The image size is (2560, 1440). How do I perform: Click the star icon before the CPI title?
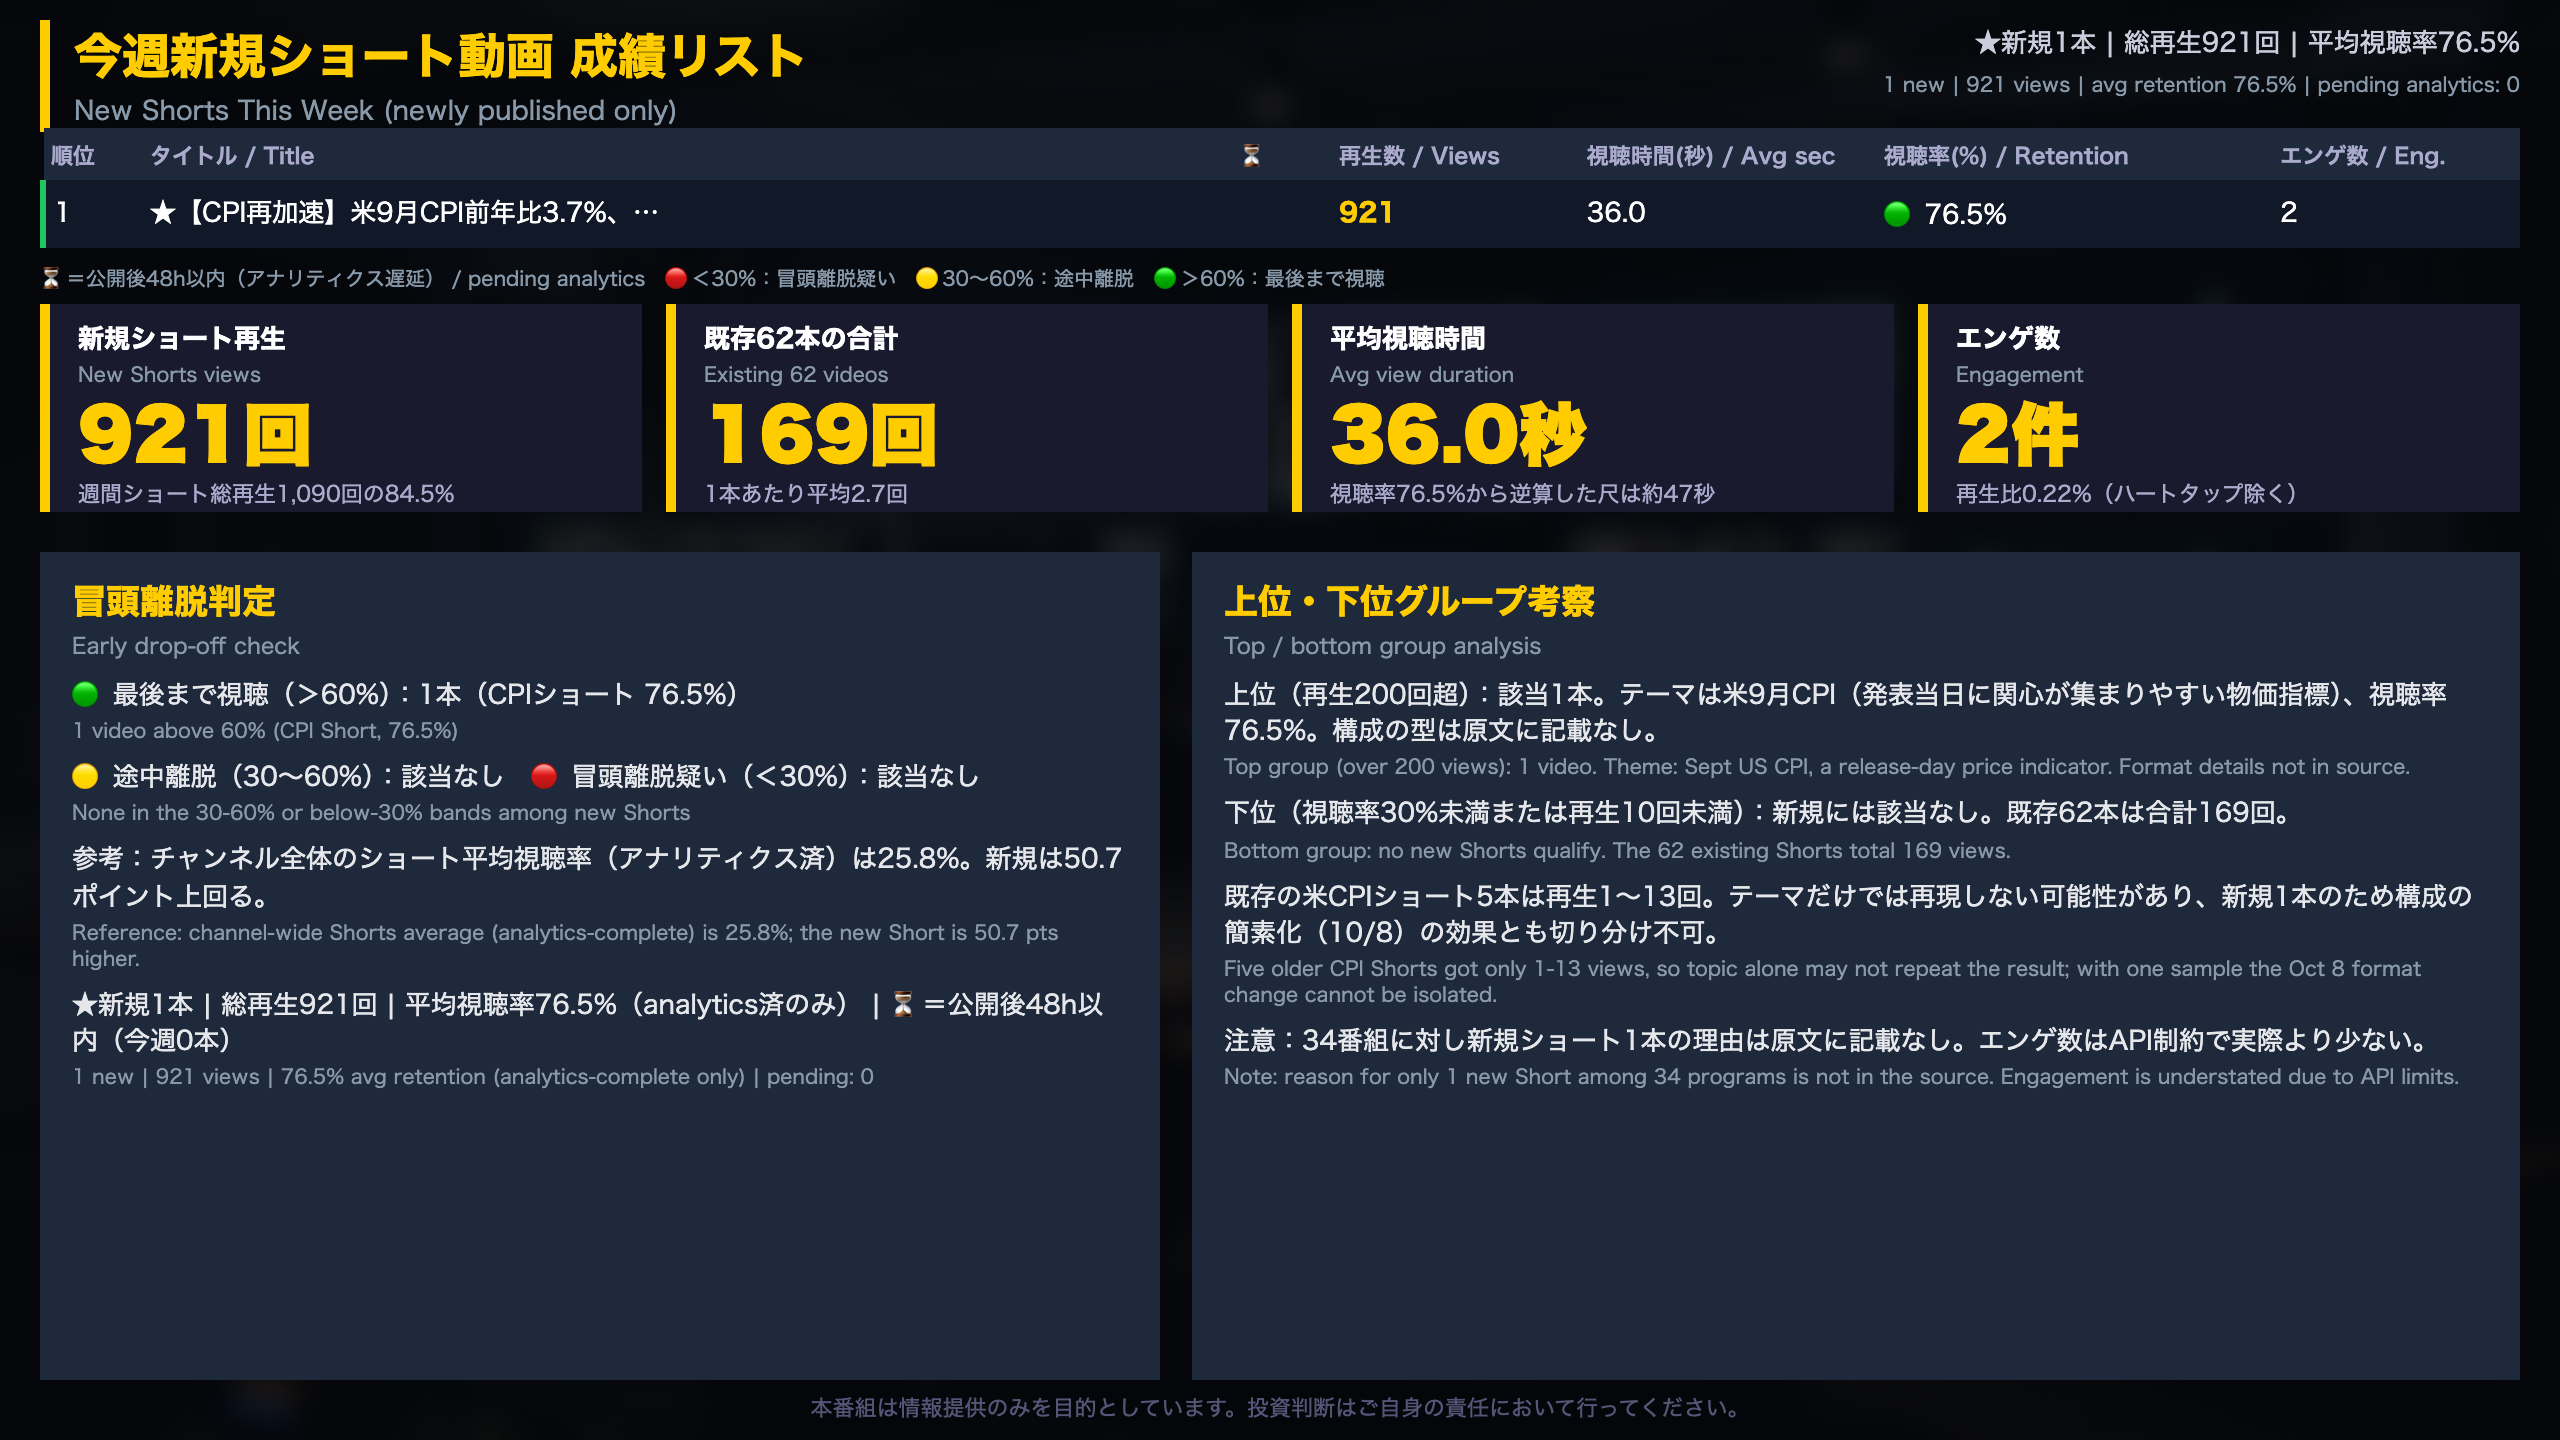click(x=163, y=212)
